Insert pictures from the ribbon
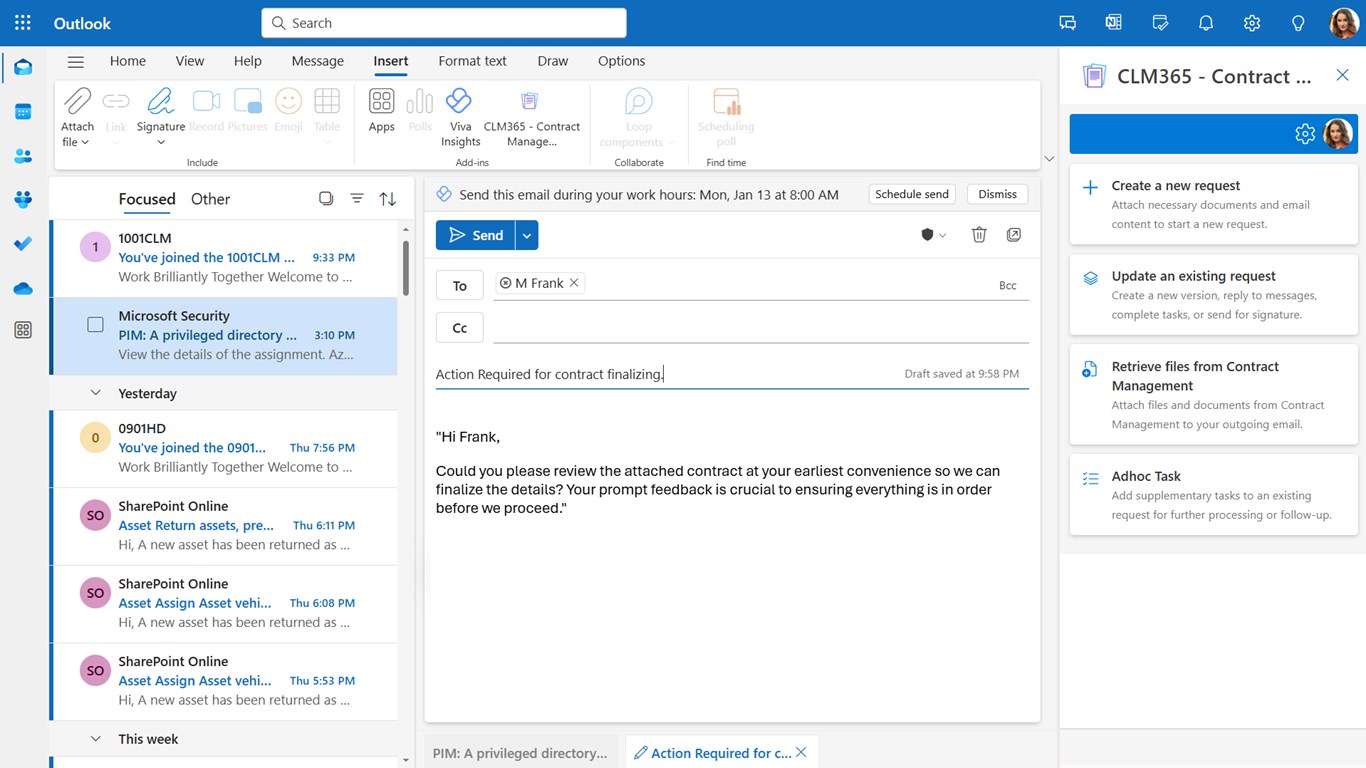 247,110
